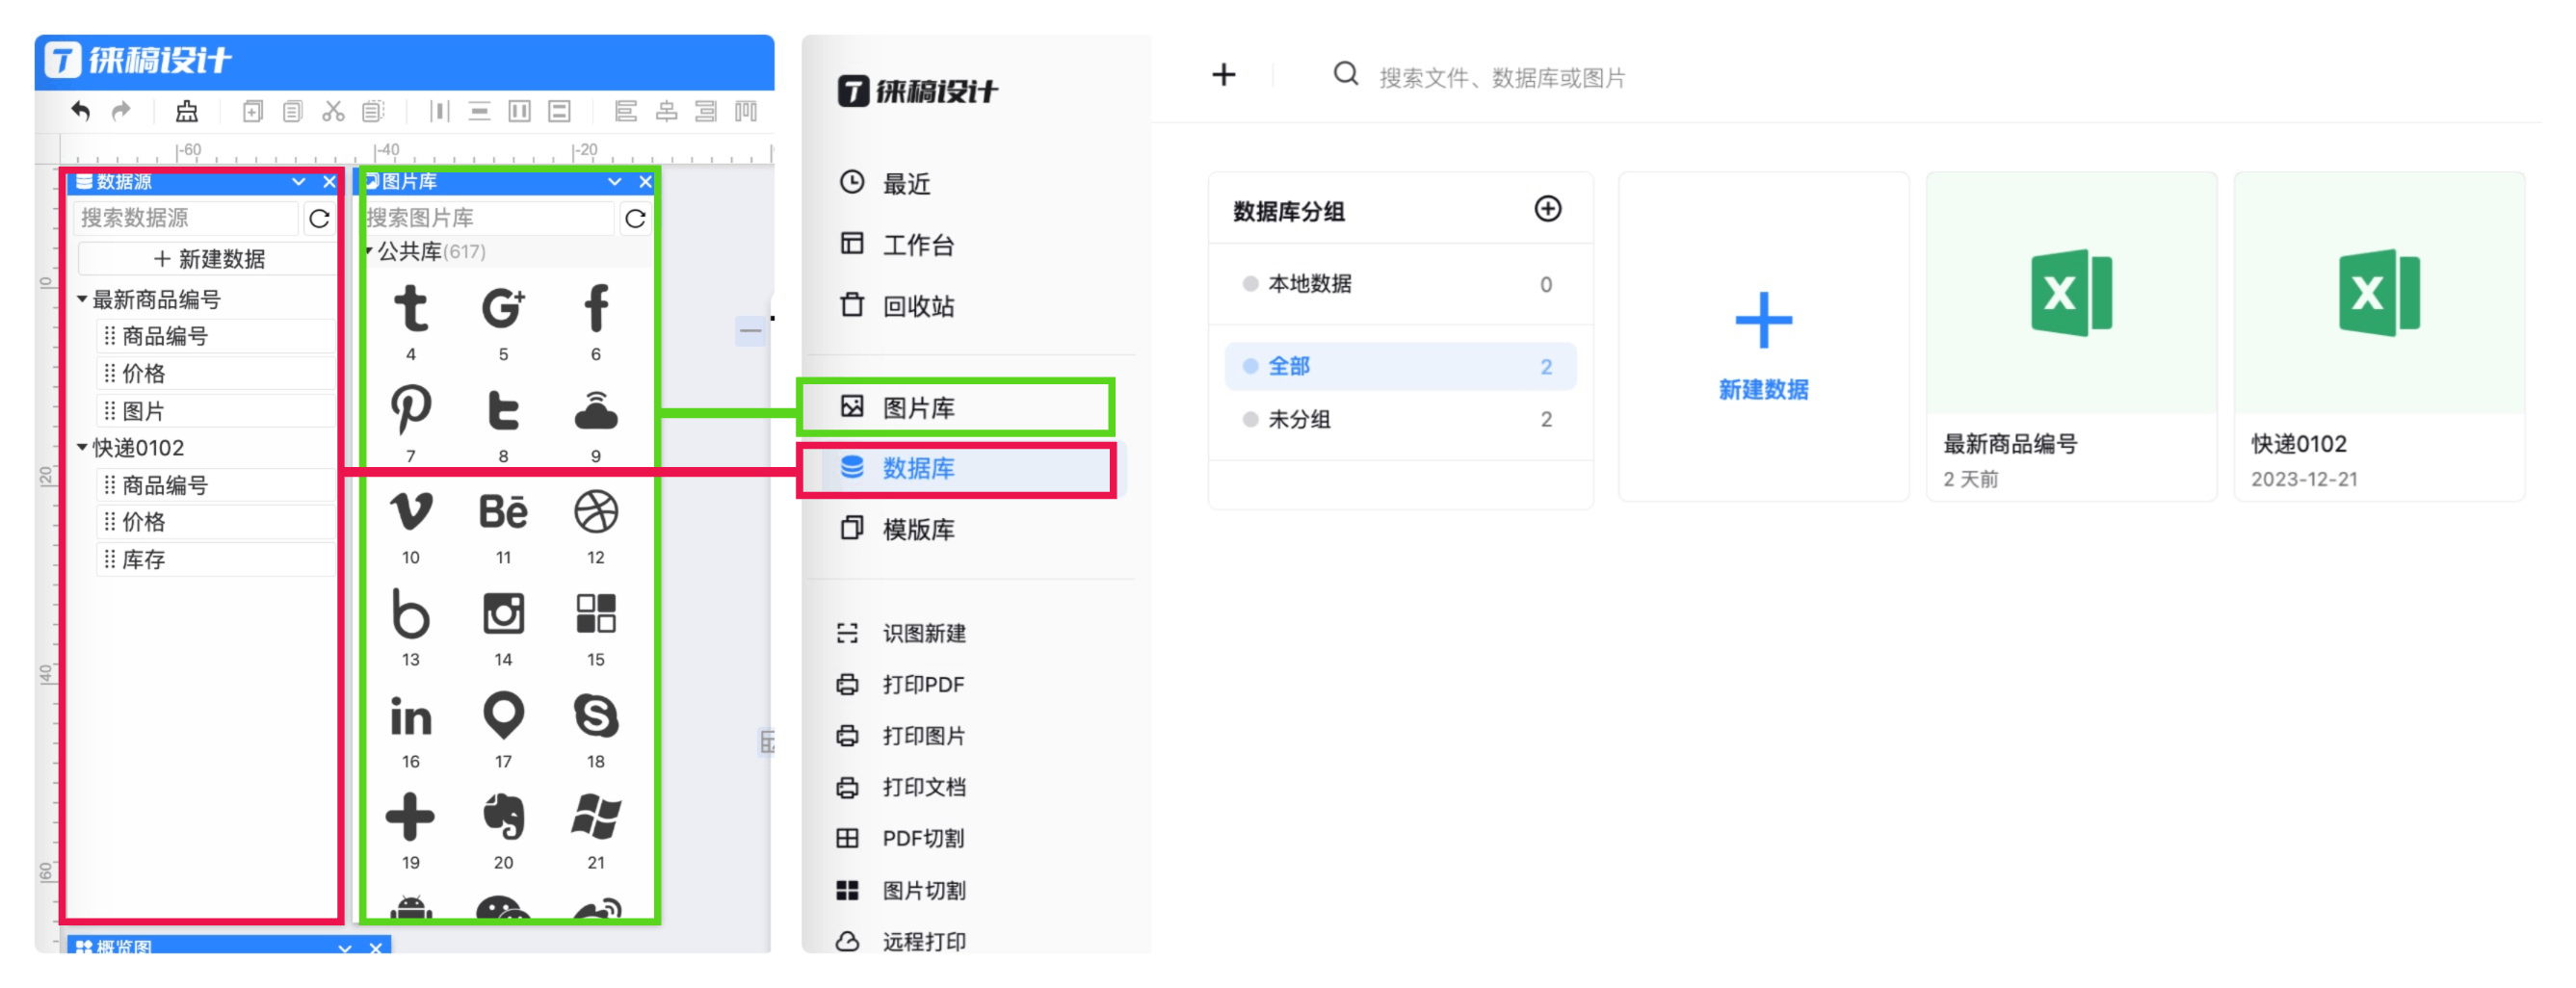Open the 最新商品编号 Excel file card
The image size is (2576, 988).
(2071, 337)
